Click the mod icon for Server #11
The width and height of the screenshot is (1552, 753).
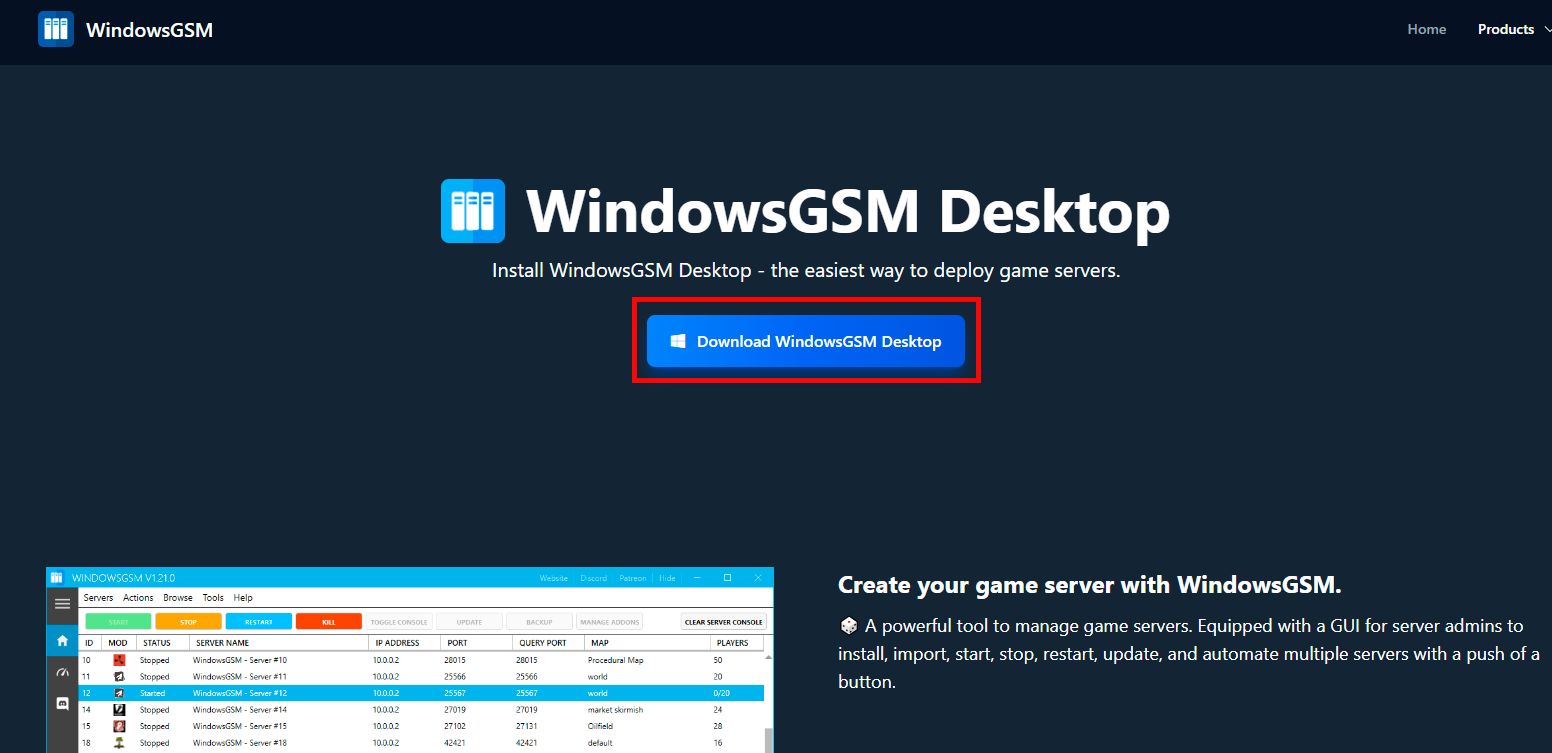click(119, 677)
